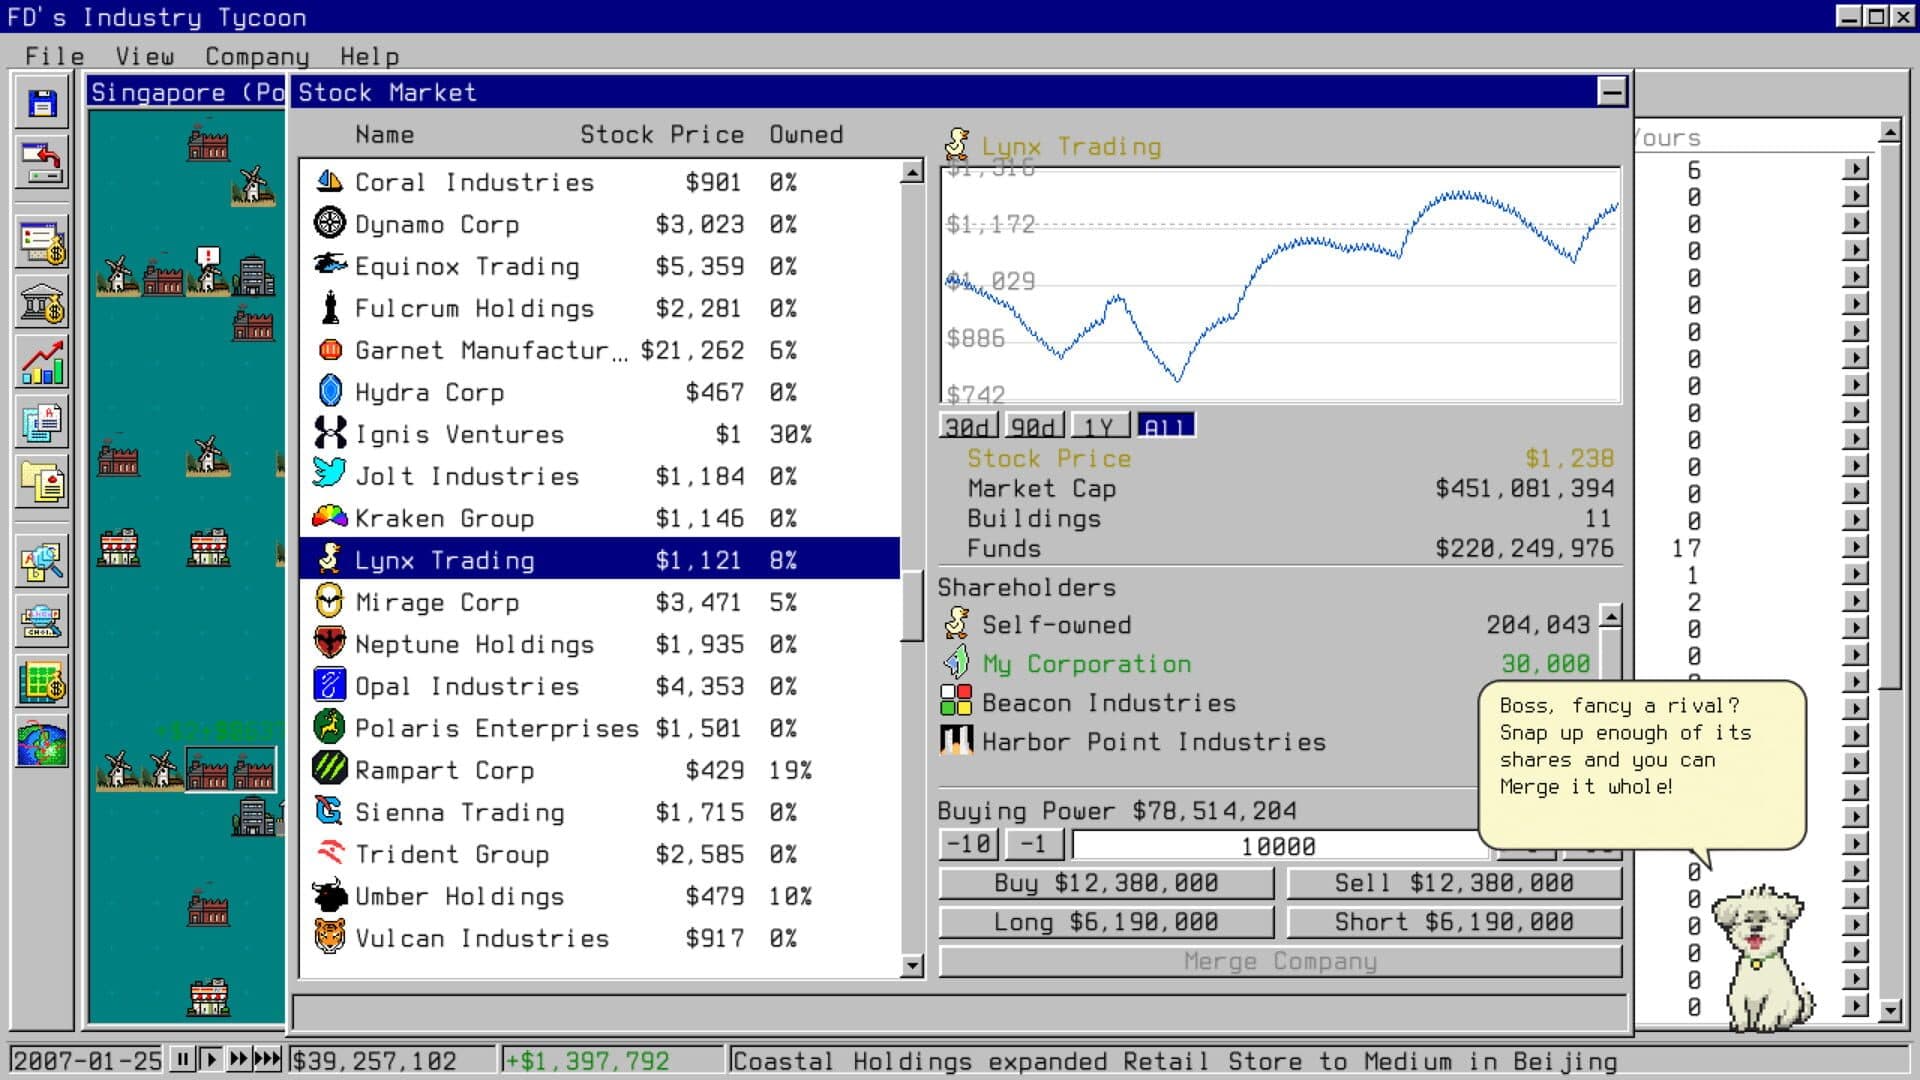Select the Sienna Trading stock row
This screenshot has width=1920, height=1080.
pos(599,812)
